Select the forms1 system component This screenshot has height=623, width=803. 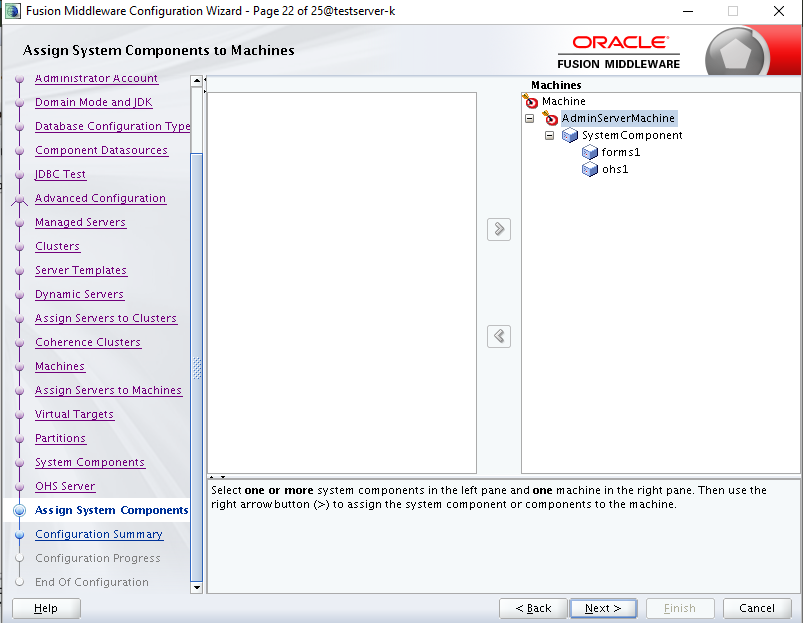click(621, 152)
